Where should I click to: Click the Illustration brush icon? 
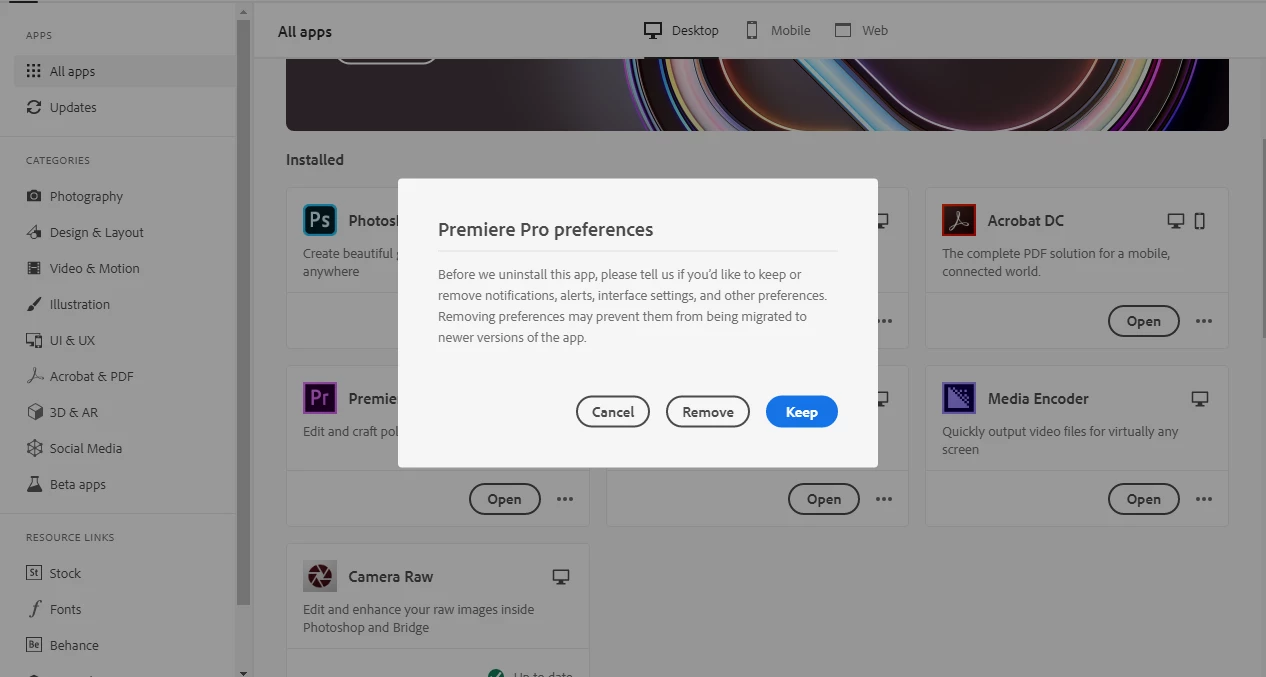[34, 304]
